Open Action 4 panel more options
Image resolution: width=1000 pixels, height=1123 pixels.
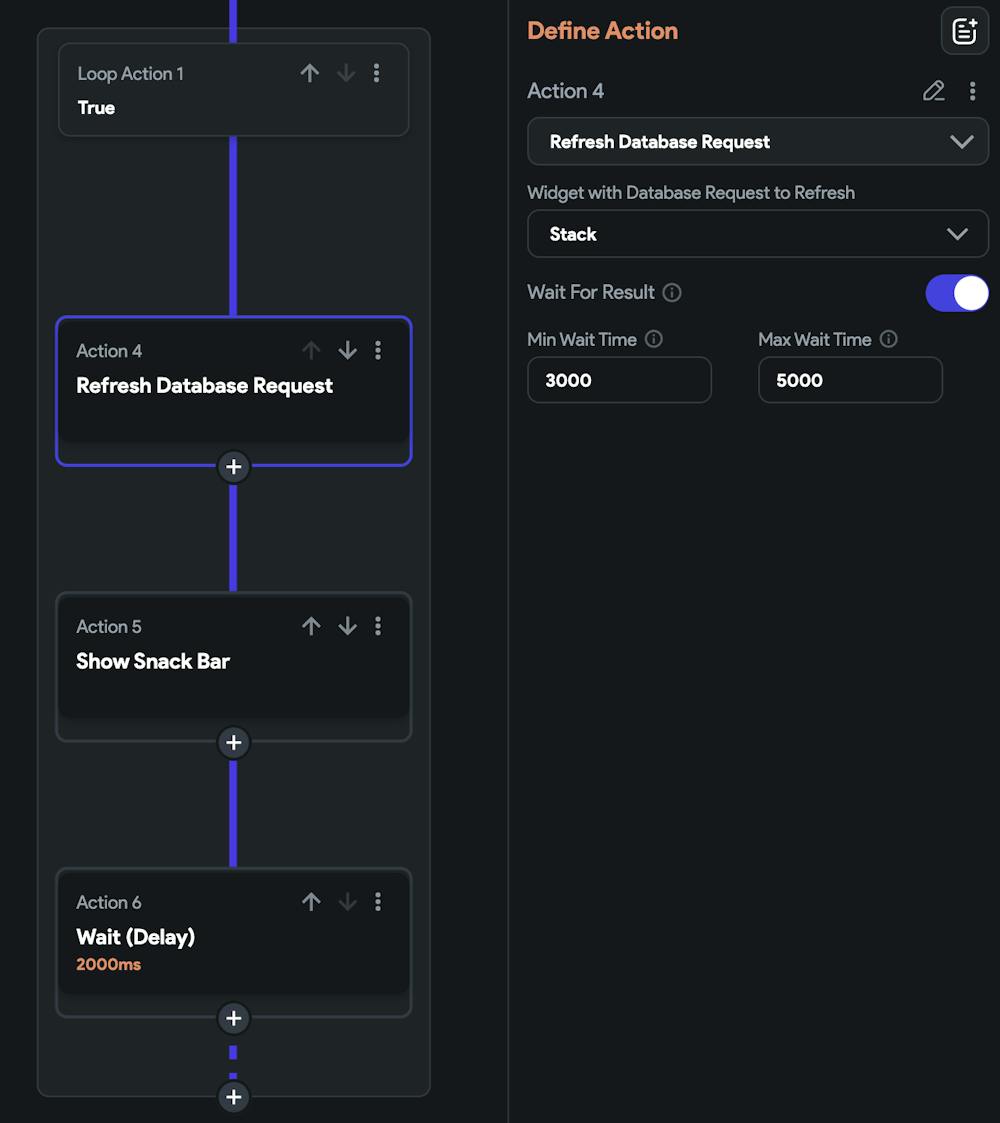[x=972, y=91]
